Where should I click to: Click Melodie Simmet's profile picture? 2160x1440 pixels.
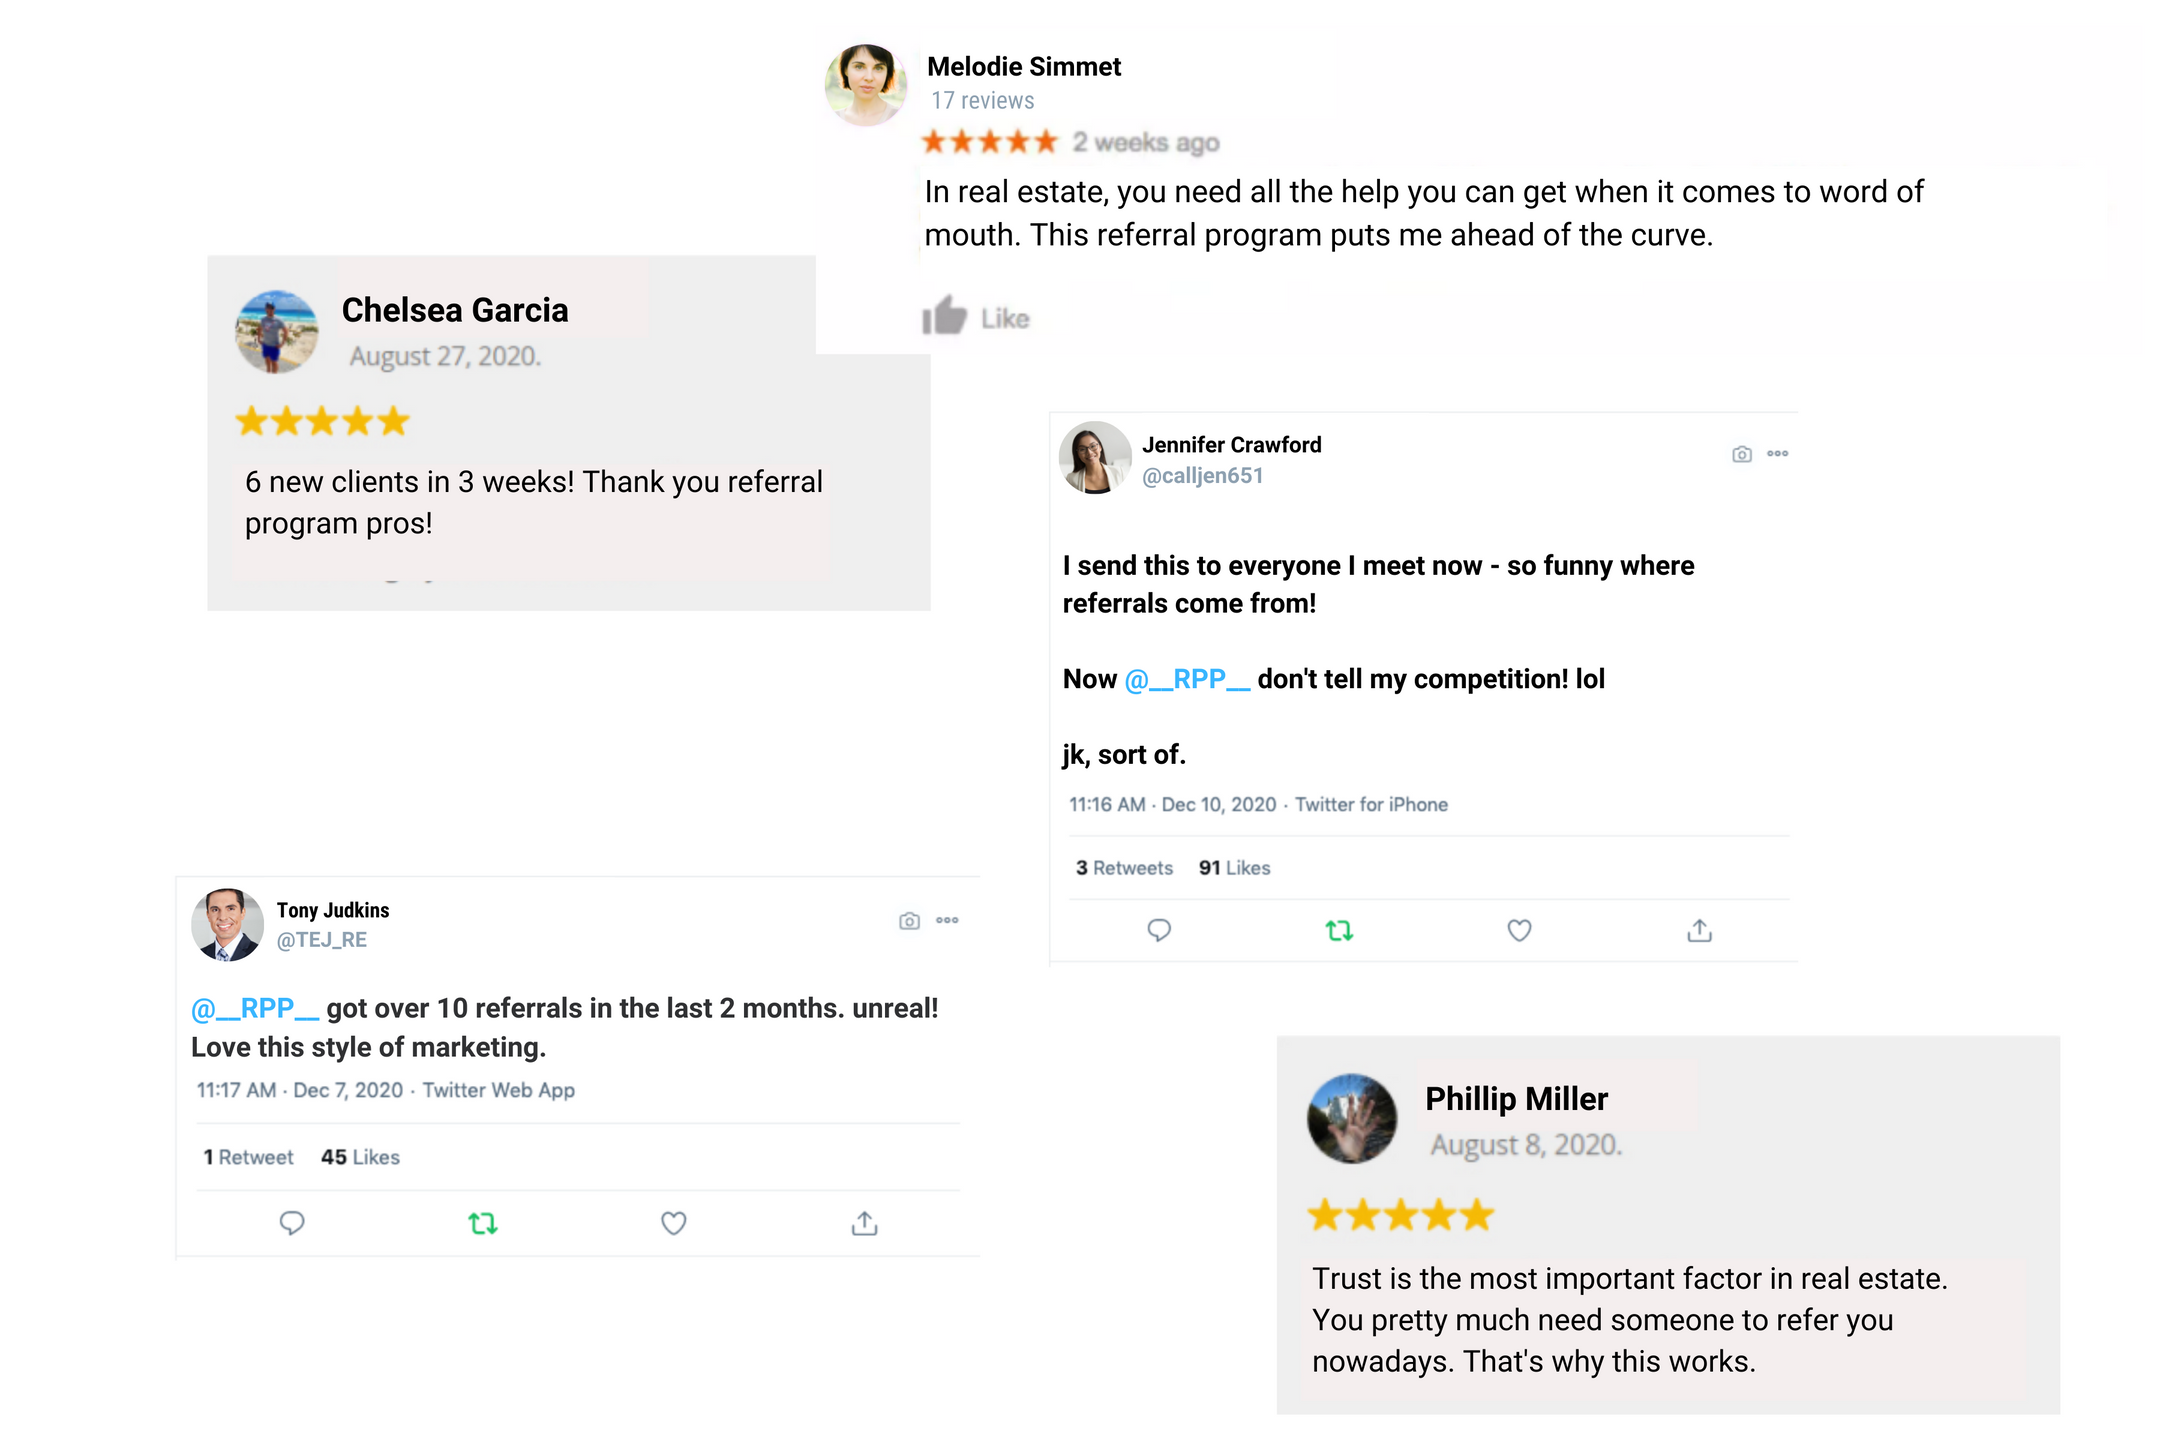point(866,85)
